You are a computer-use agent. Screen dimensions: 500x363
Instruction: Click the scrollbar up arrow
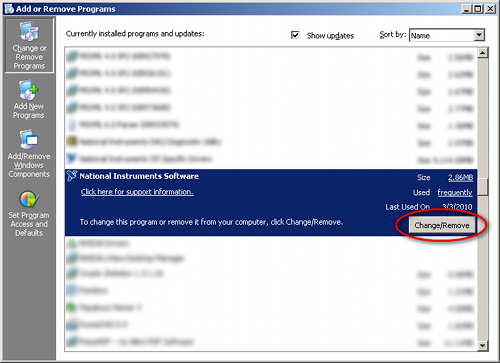coord(483,53)
